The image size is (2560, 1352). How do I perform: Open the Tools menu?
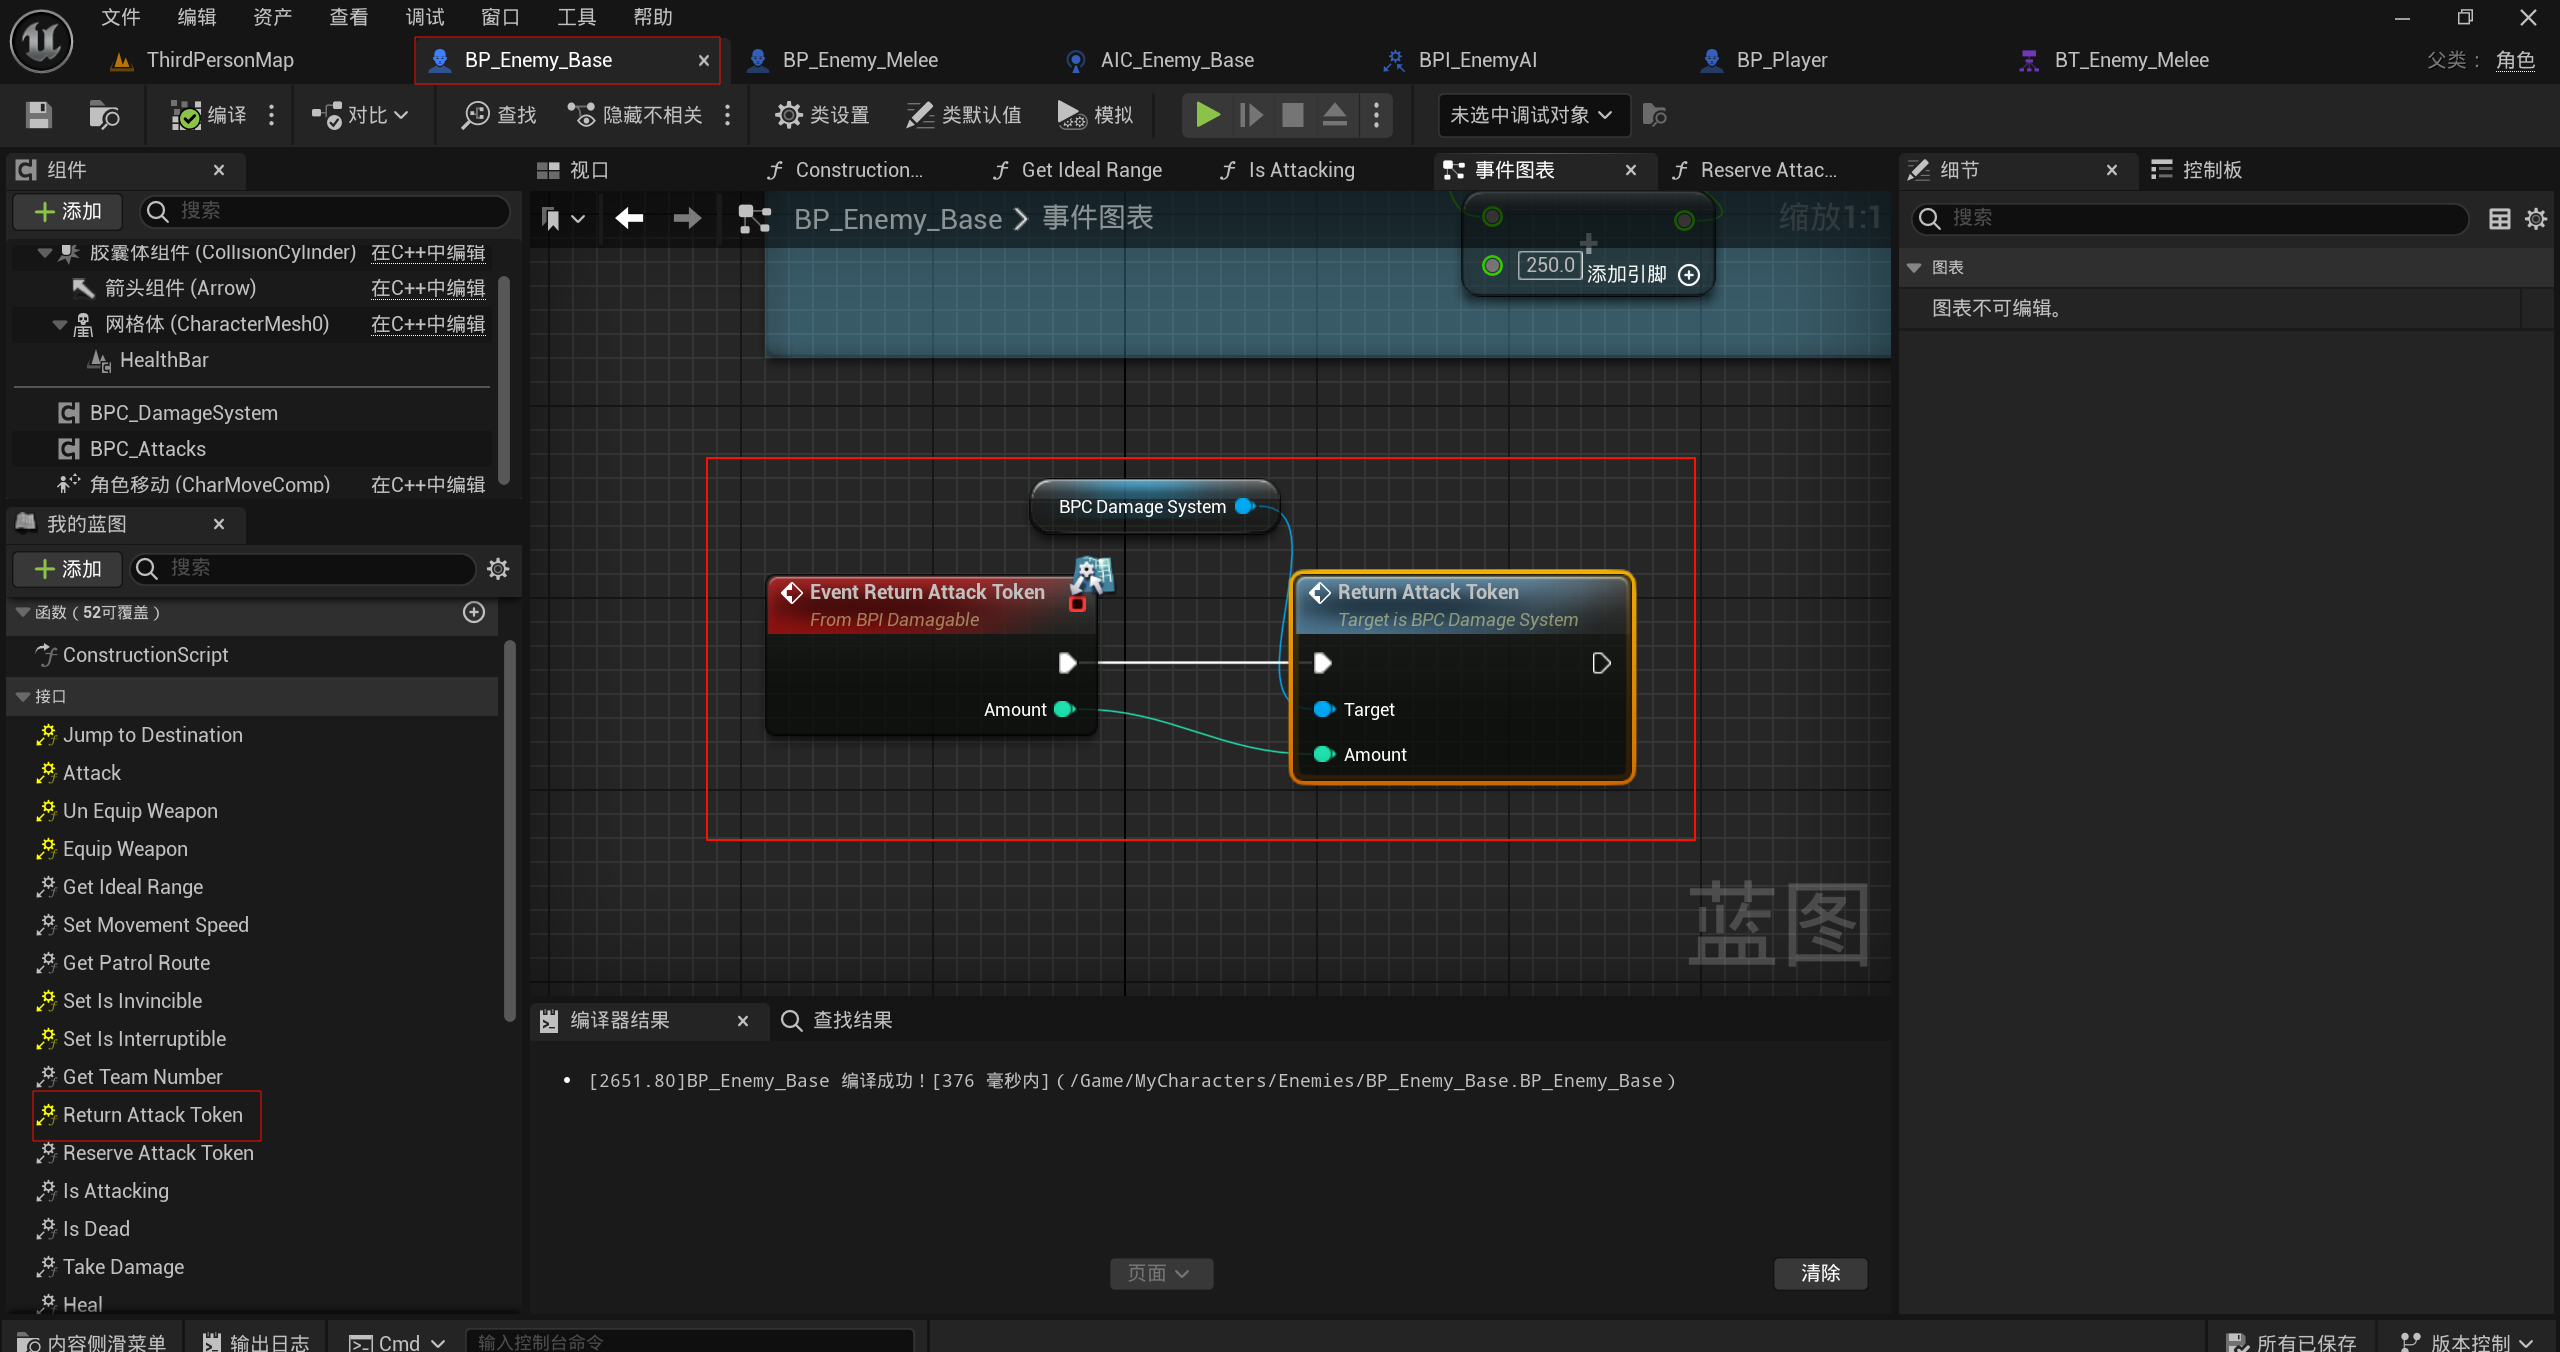click(576, 17)
